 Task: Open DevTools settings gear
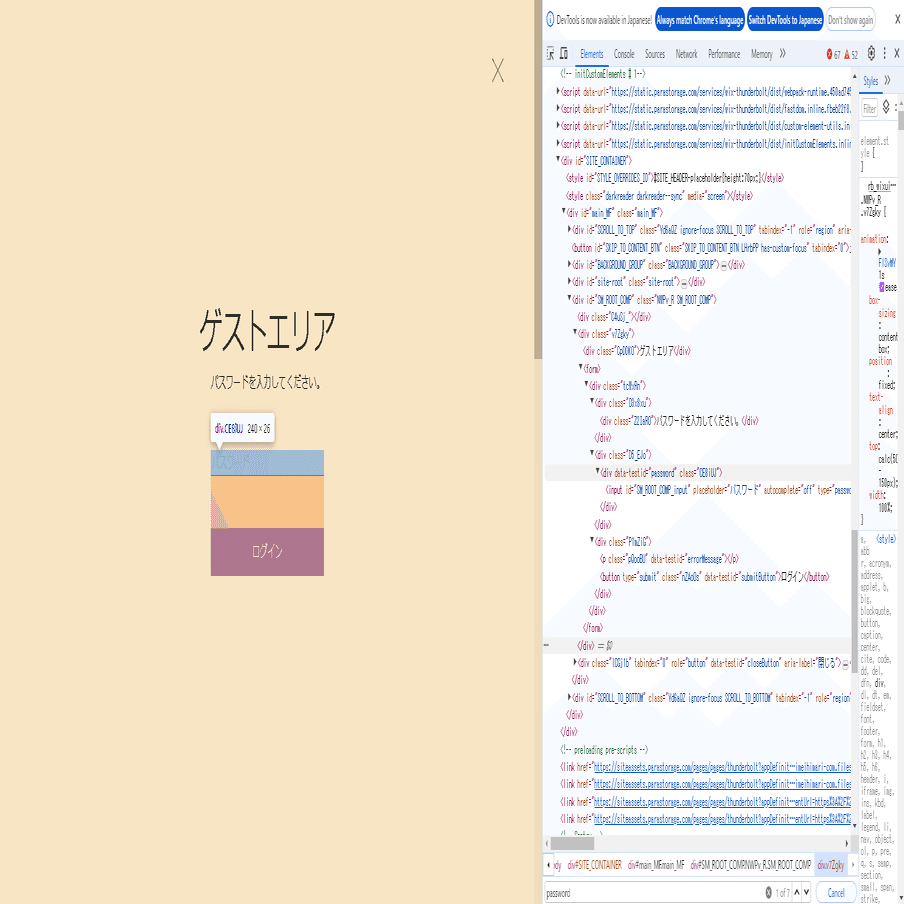tap(871, 53)
